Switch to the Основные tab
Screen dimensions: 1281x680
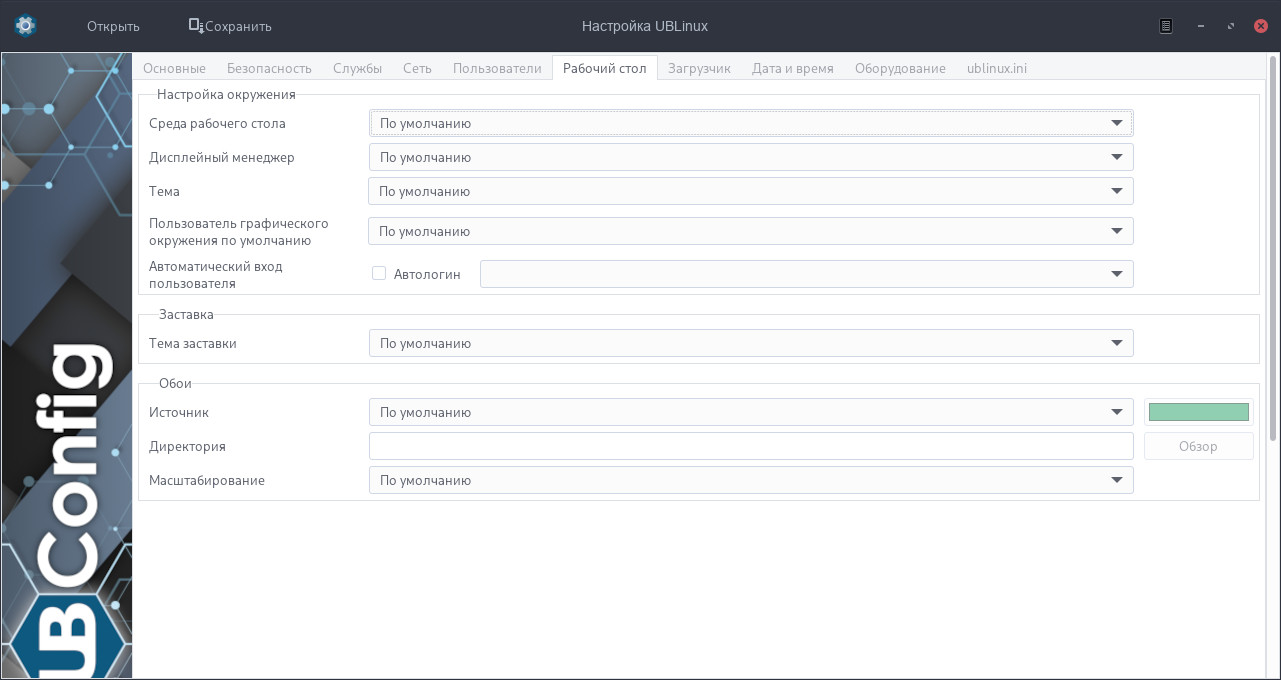click(x=174, y=68)
